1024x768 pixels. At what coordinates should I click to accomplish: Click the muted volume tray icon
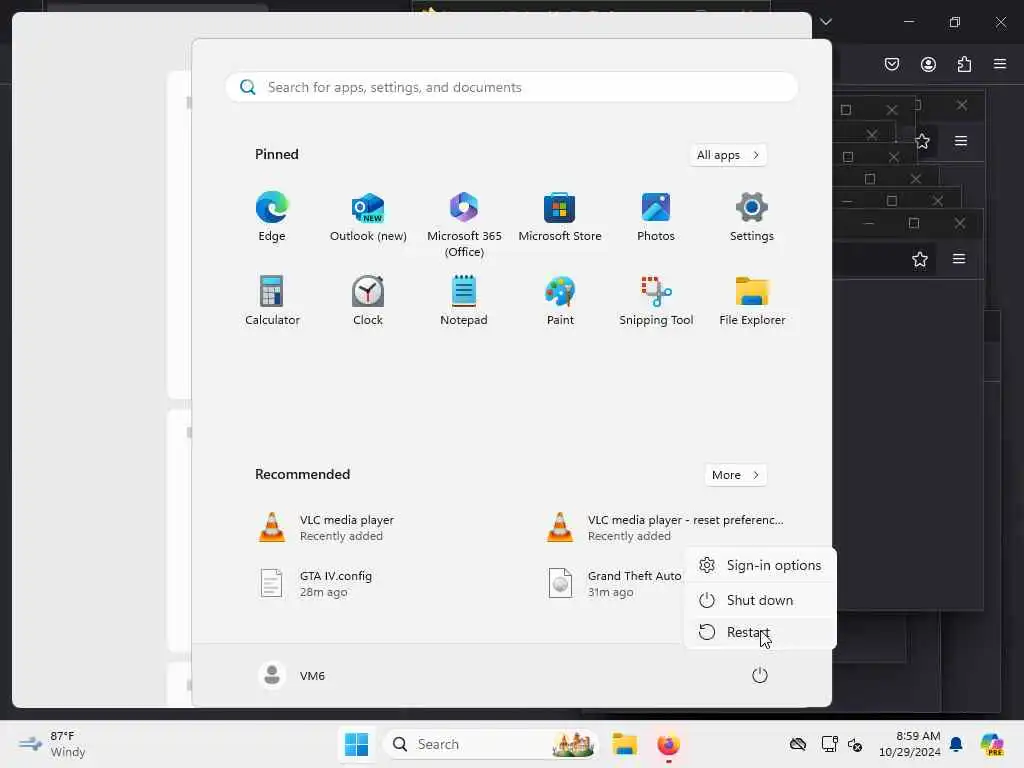855,744
